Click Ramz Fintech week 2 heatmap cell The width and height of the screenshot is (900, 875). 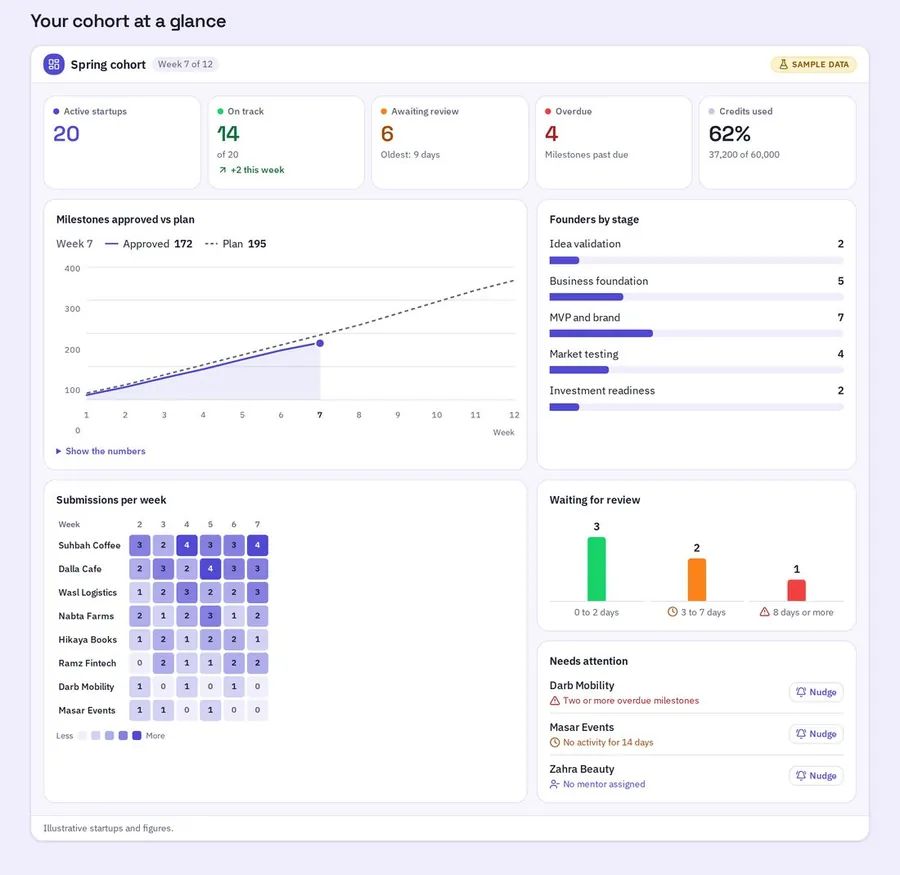click(x=139, y=663)
